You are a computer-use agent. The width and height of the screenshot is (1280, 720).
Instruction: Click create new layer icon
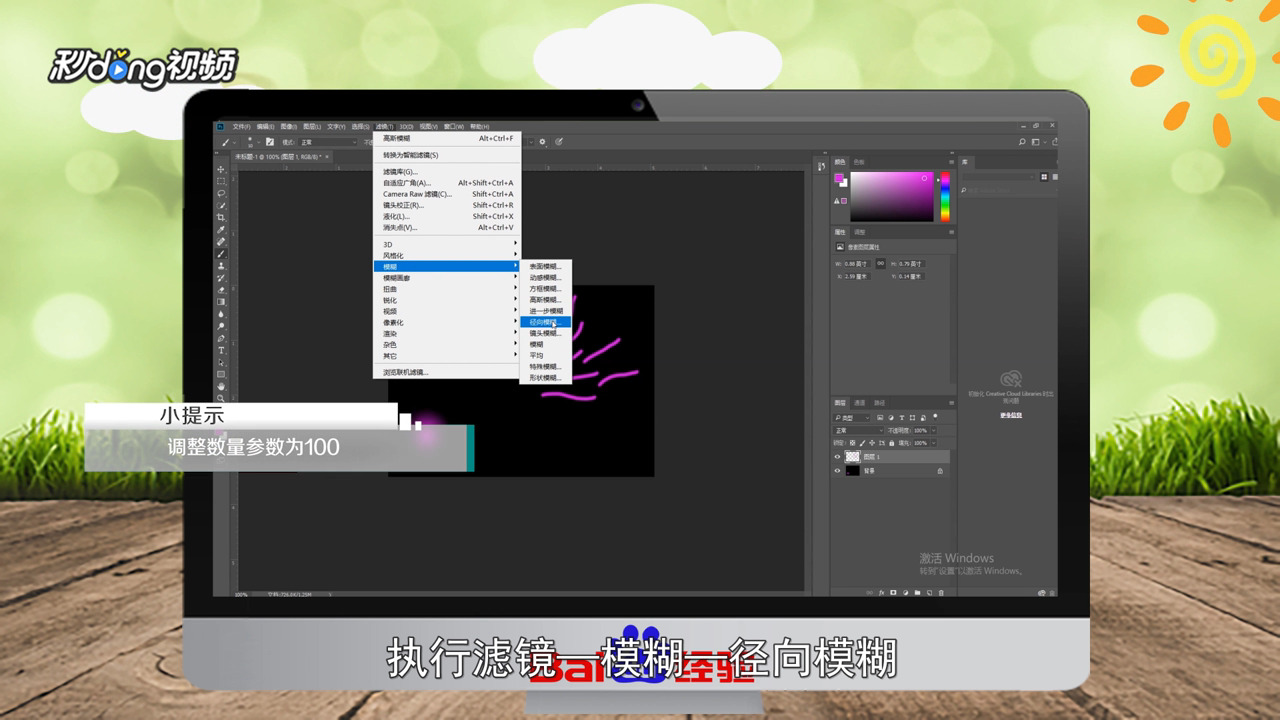[x=929, y=592]
